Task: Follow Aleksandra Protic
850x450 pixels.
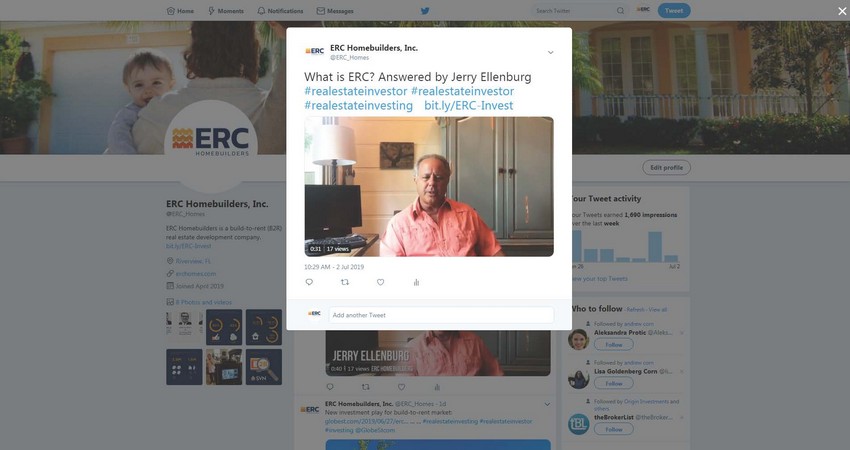Action: [x=614, y=345]
